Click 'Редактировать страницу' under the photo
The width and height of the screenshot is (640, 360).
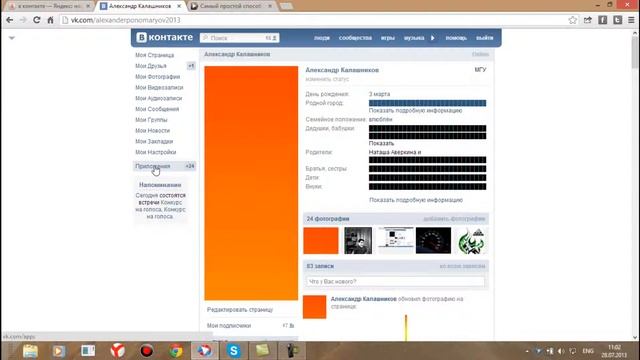tap(240, 310)
